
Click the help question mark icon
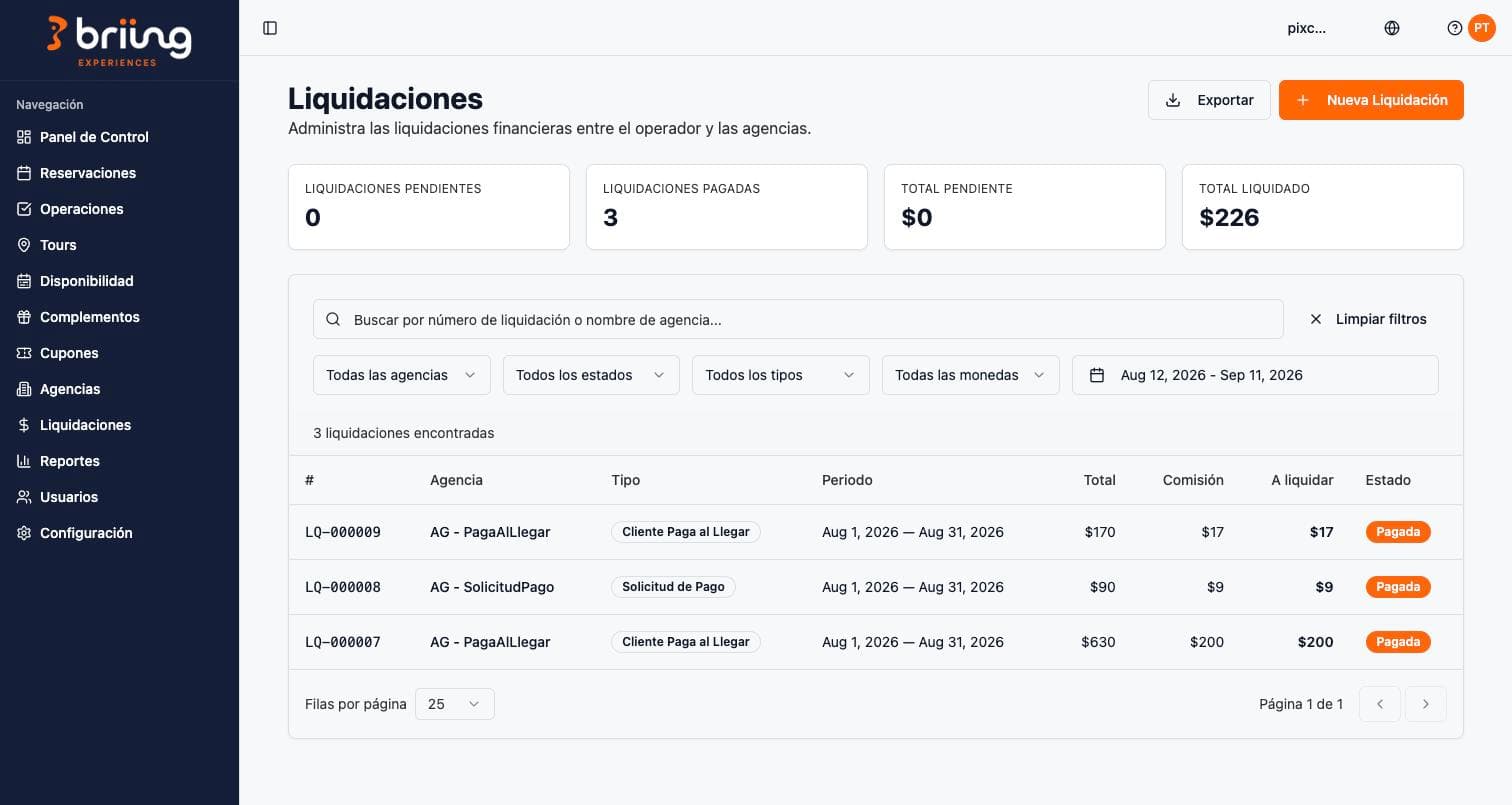tap(1455, 28)
